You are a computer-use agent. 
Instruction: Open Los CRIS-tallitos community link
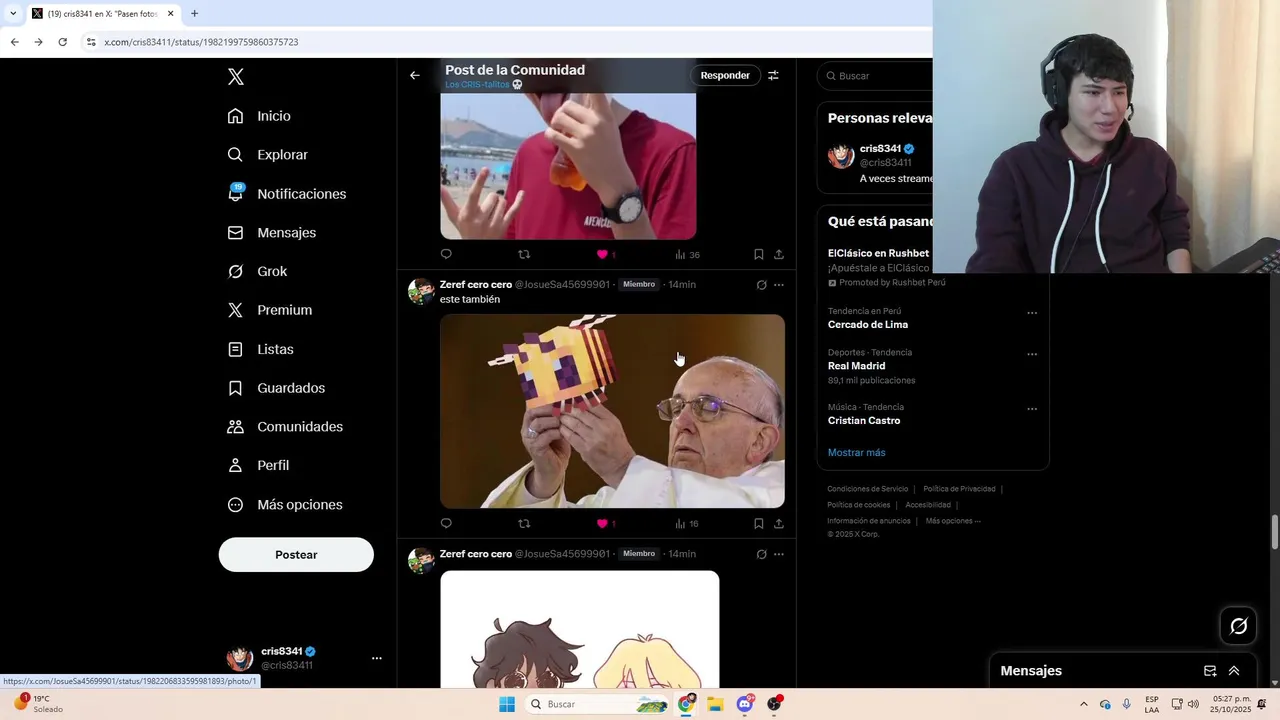483,85
